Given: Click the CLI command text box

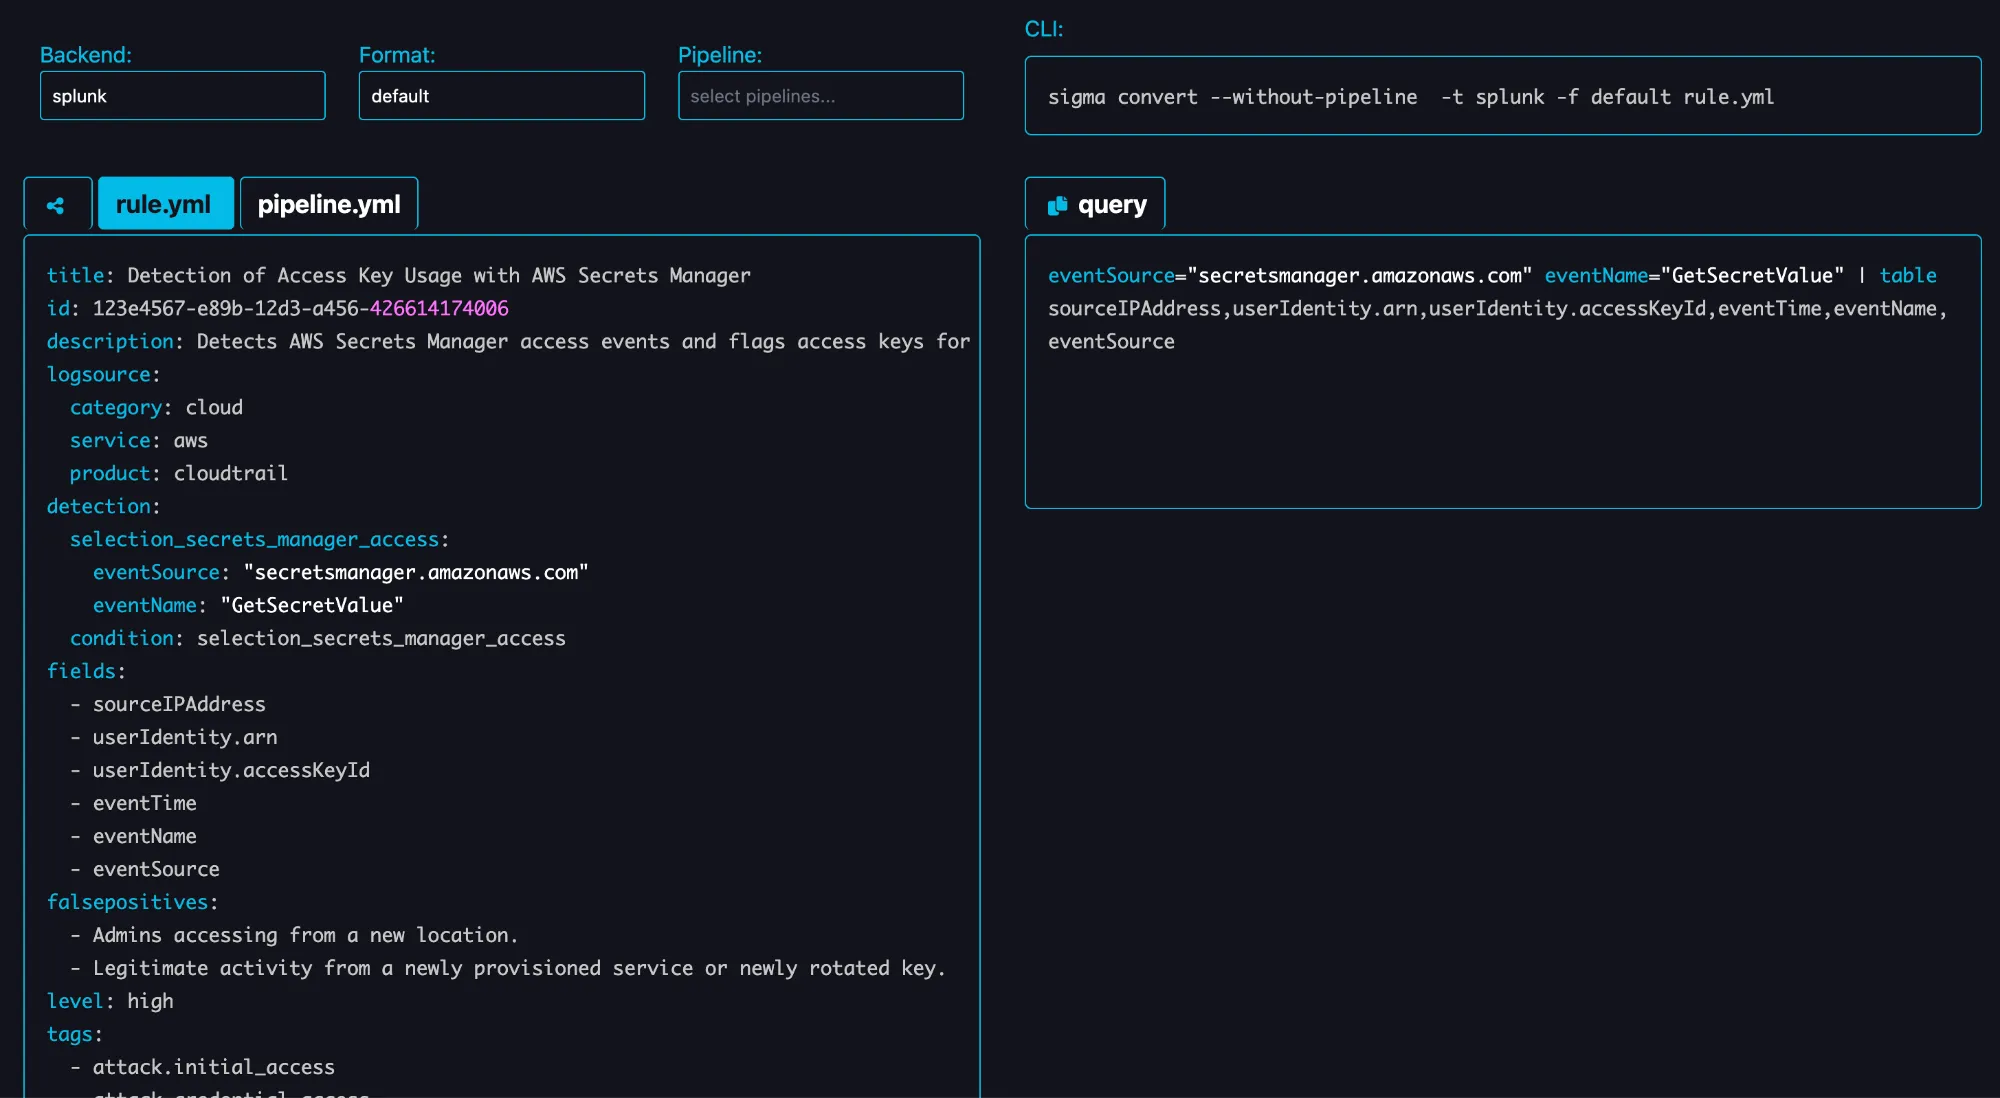Looking at the screenshot, I should tap(1502, 96).
